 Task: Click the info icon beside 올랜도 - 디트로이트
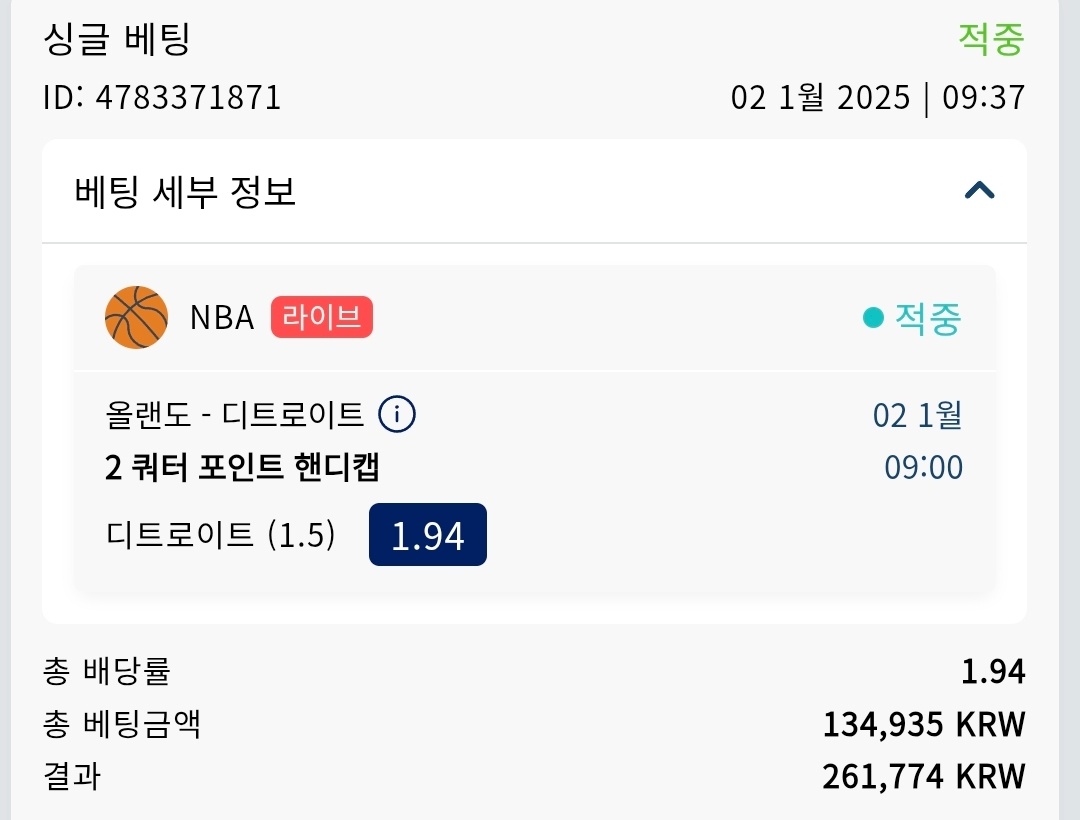[x=397, y=414]
